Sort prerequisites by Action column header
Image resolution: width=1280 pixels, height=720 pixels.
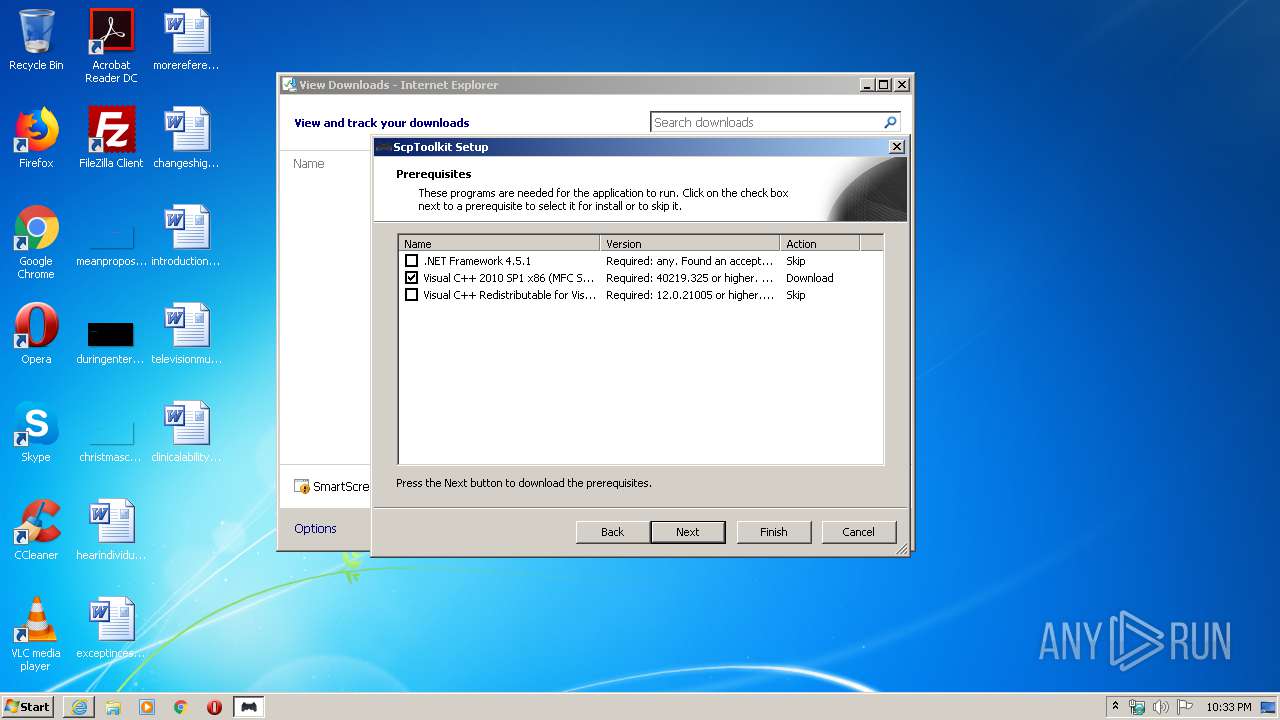tap(820, 243)
